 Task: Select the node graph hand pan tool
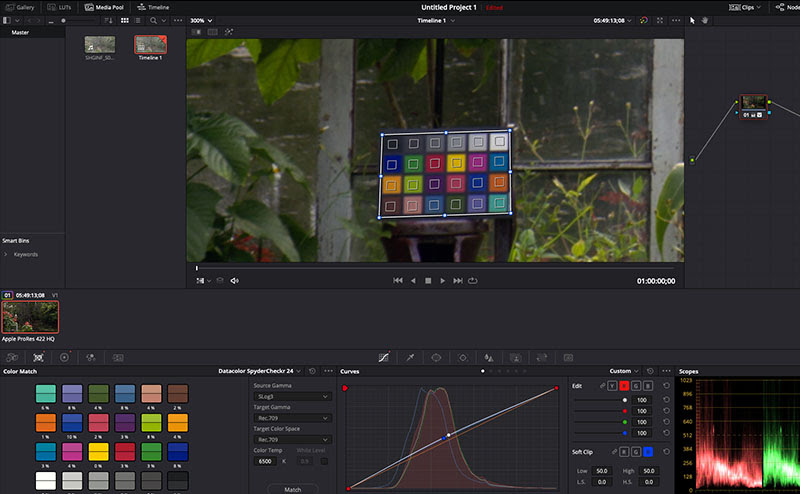point(705,20)
